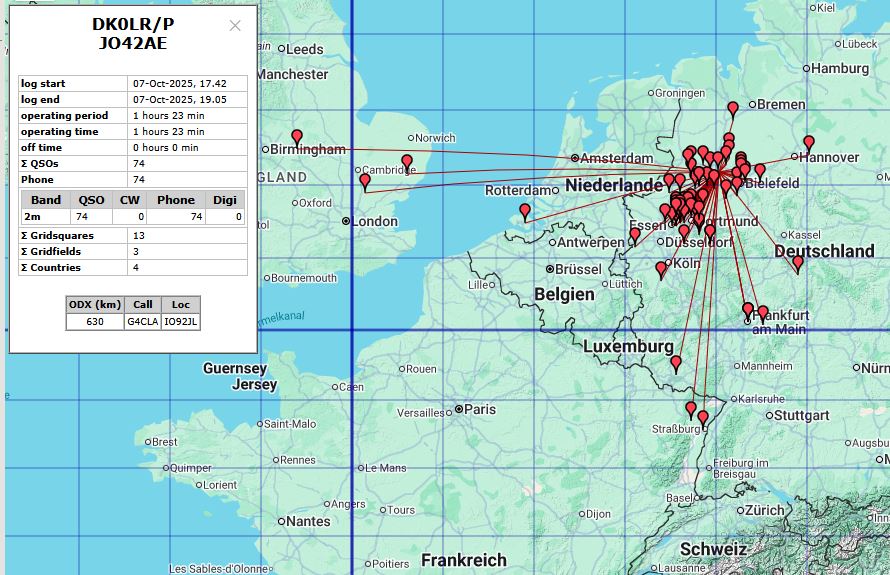890x575 pixels.
Task: Click the 630 km ODX distance value
Action: [94, 321]
